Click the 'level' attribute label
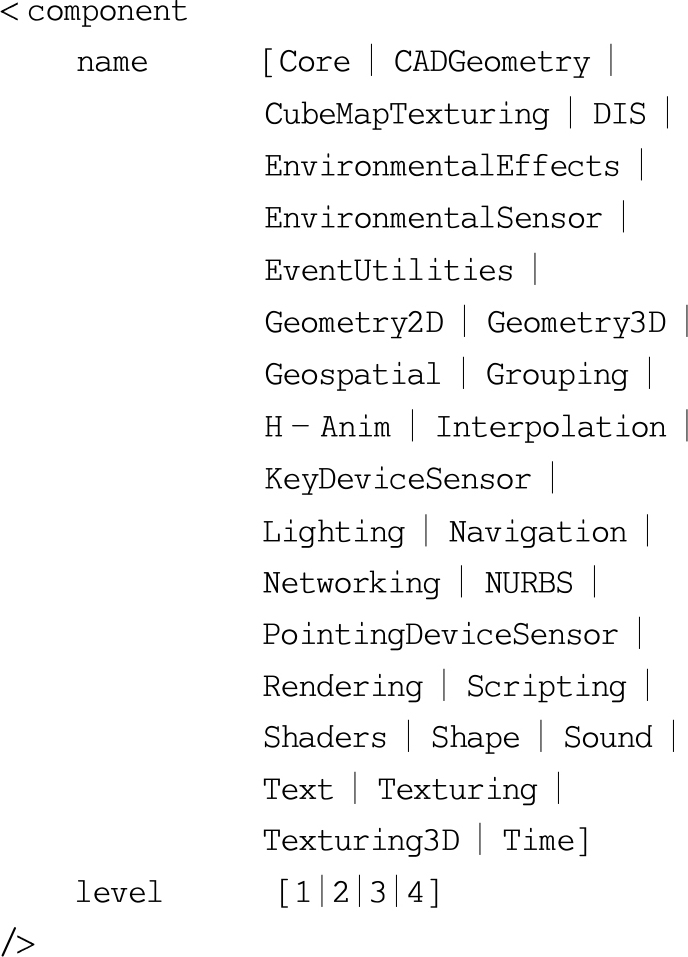This screenshot has height=957, width=688. click(119, 892)
